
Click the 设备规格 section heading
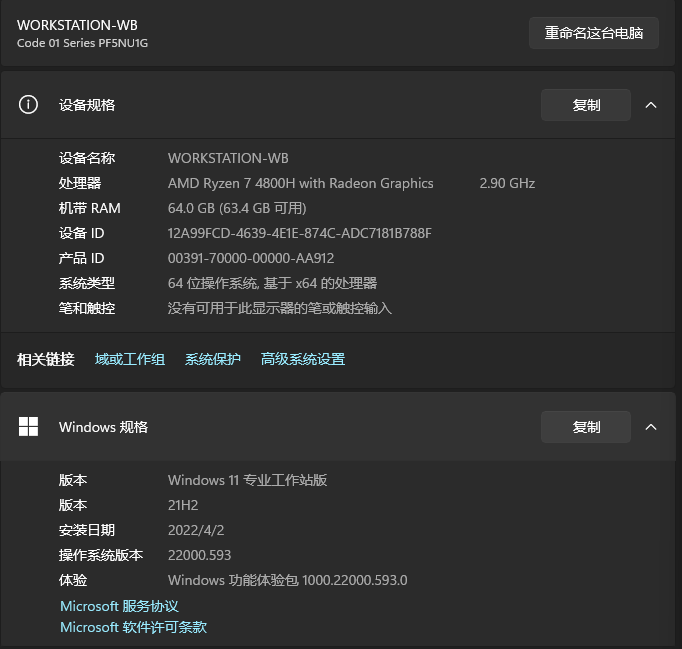coord(87,105)
